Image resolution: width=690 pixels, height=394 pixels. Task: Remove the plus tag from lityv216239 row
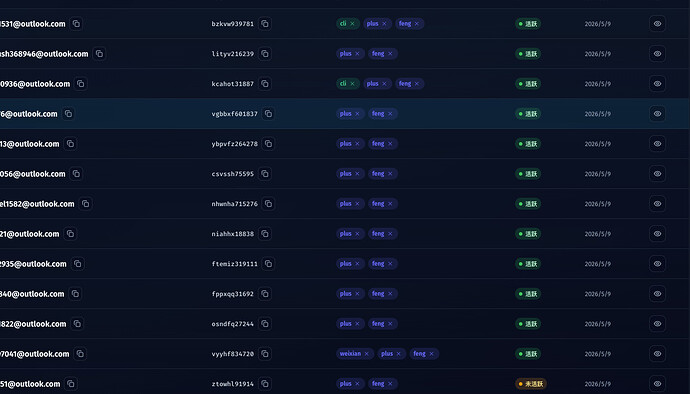click(x=357, y=54)
